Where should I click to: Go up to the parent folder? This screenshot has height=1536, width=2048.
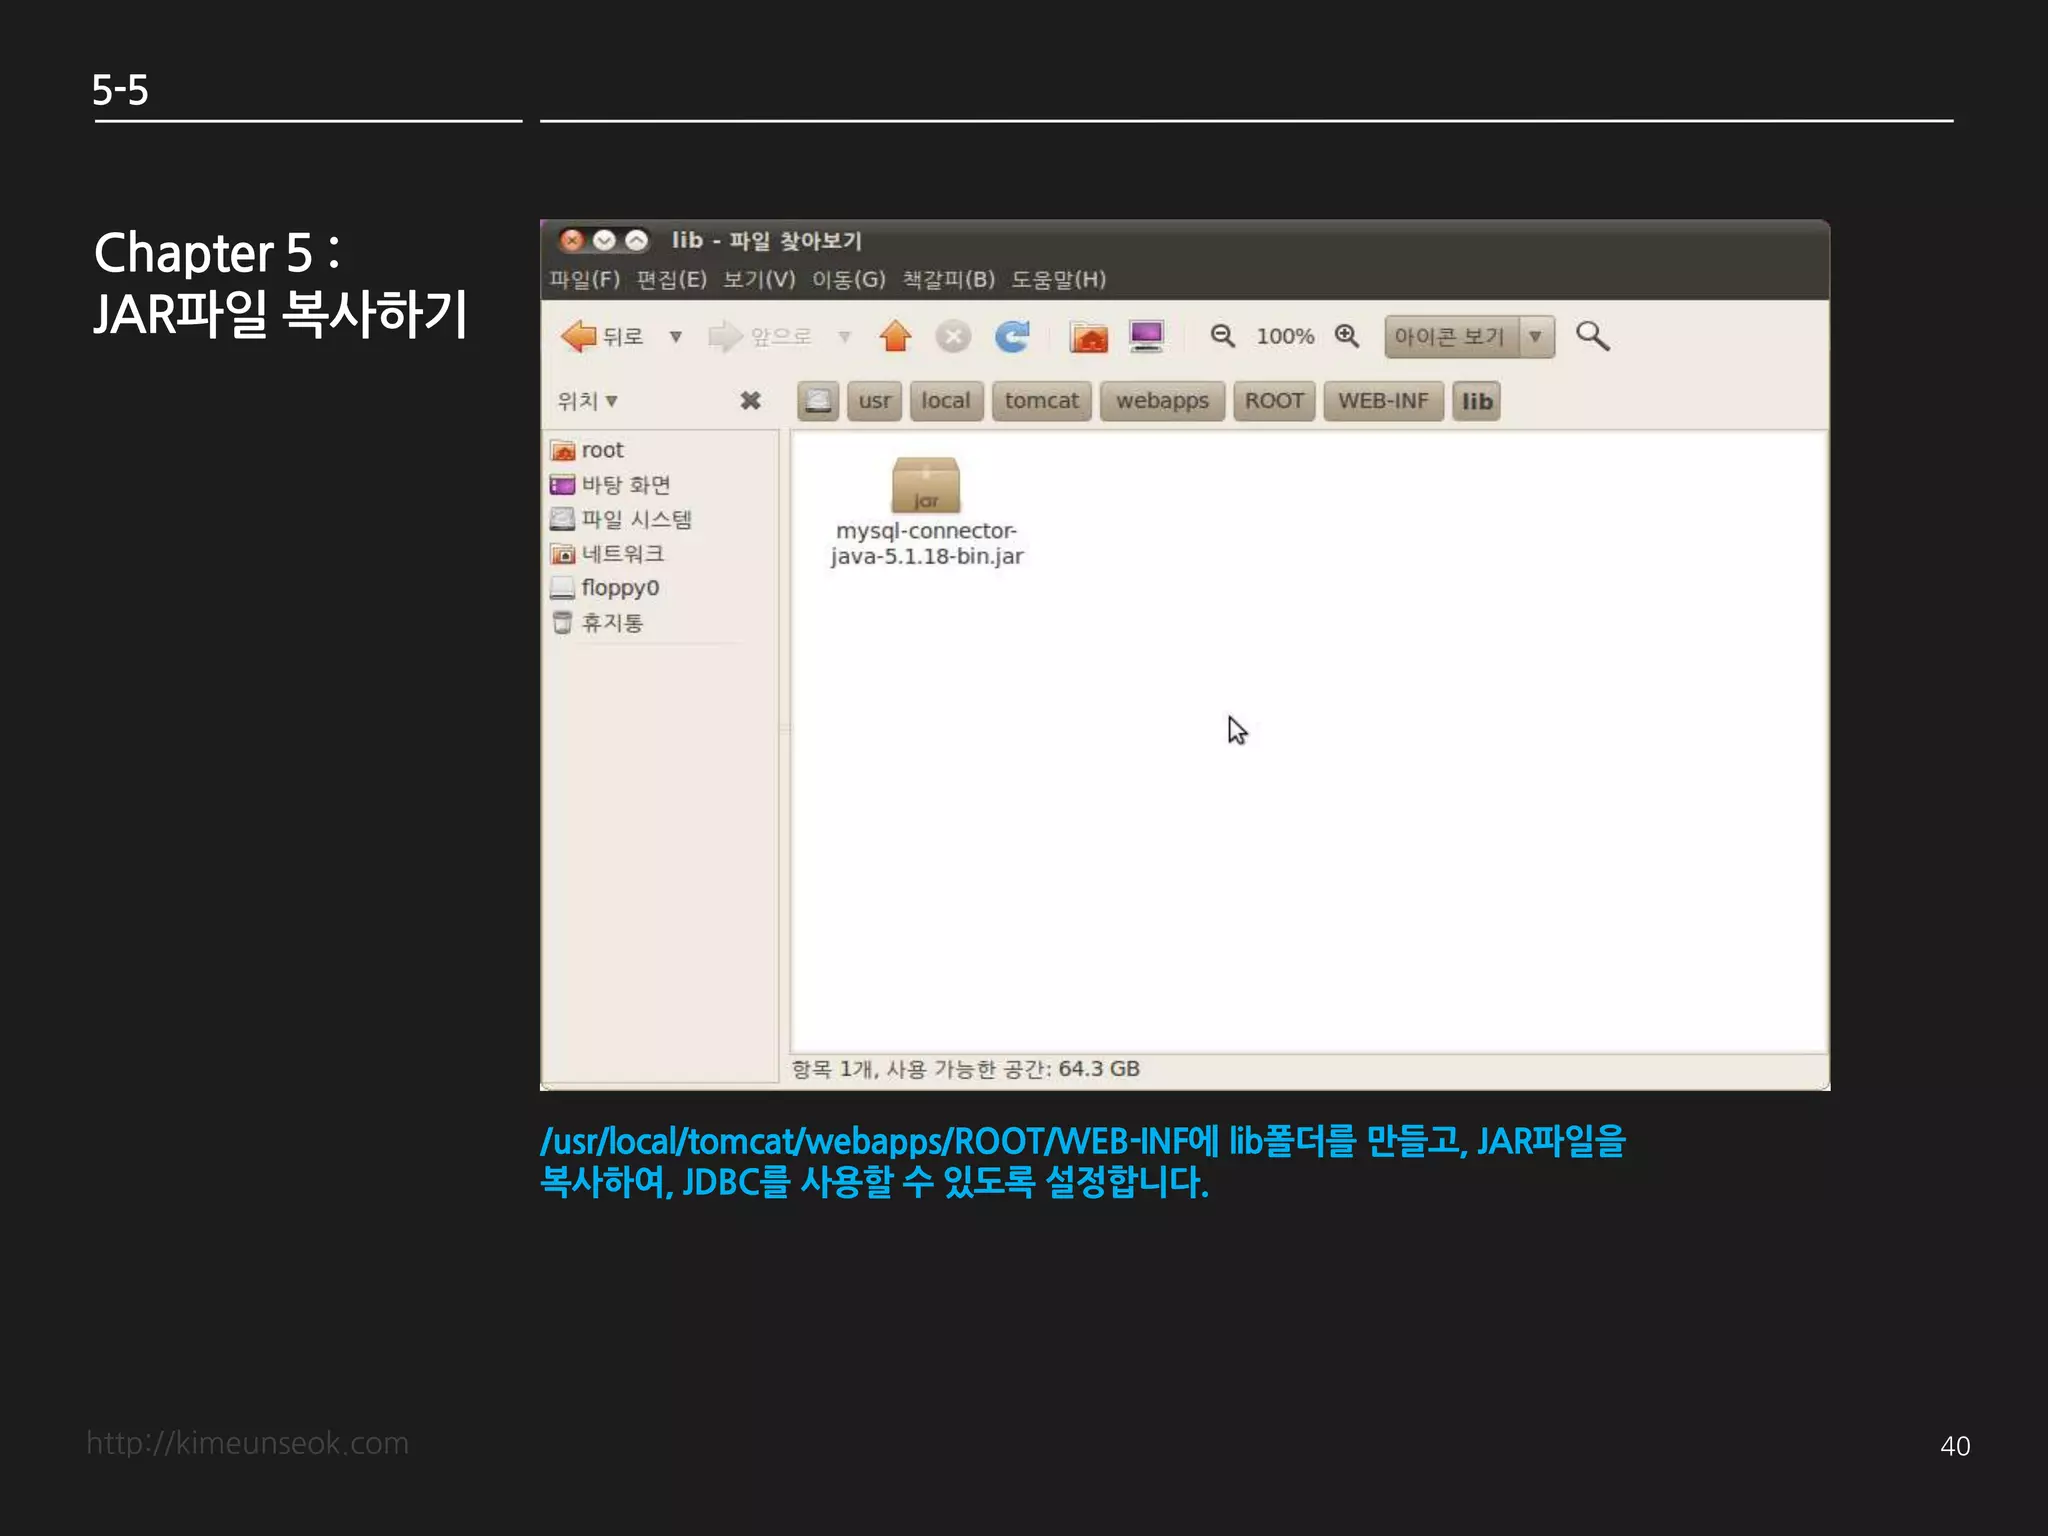[x=896, y=336]
